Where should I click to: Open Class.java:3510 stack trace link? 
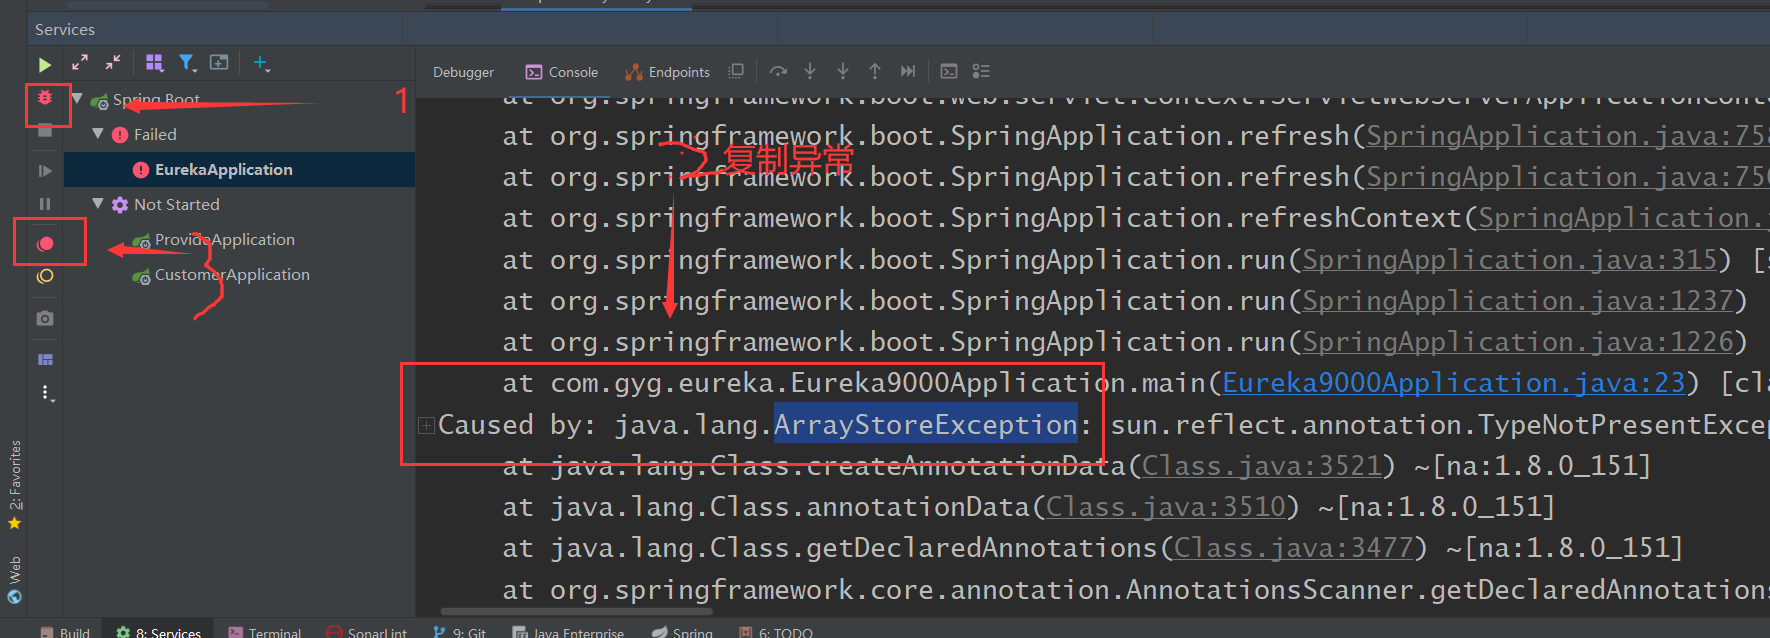[x=1165, y=507]
